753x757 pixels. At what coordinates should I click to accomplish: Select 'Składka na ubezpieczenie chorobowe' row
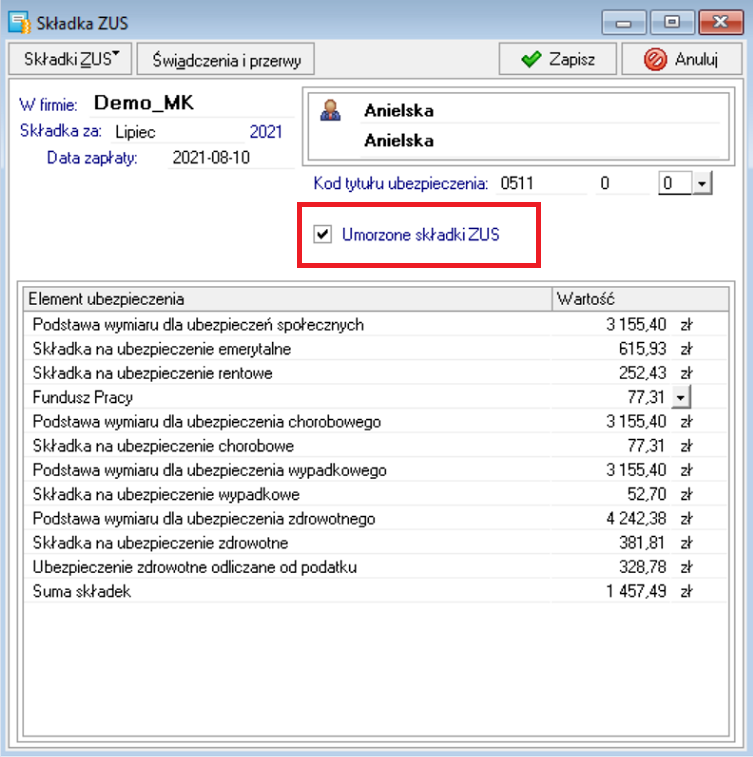375,446
